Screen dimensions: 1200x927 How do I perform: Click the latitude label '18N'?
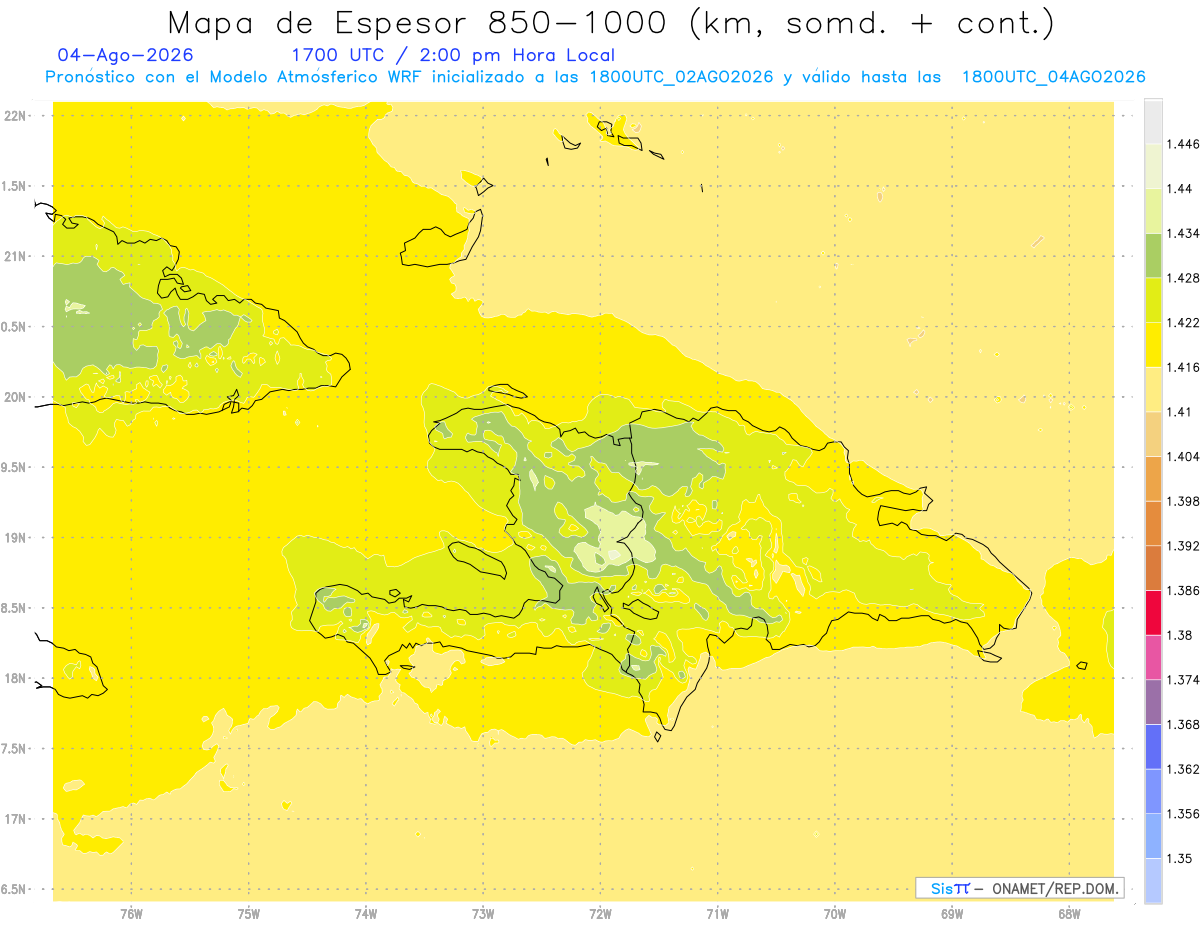click(14, 678)
